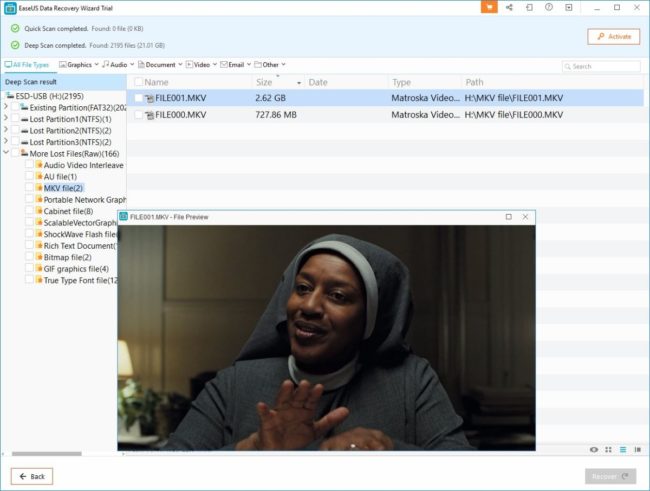This screenshot has width=650, height=491.
Task: Click the Search input field
Action: (x=601, y=66)
